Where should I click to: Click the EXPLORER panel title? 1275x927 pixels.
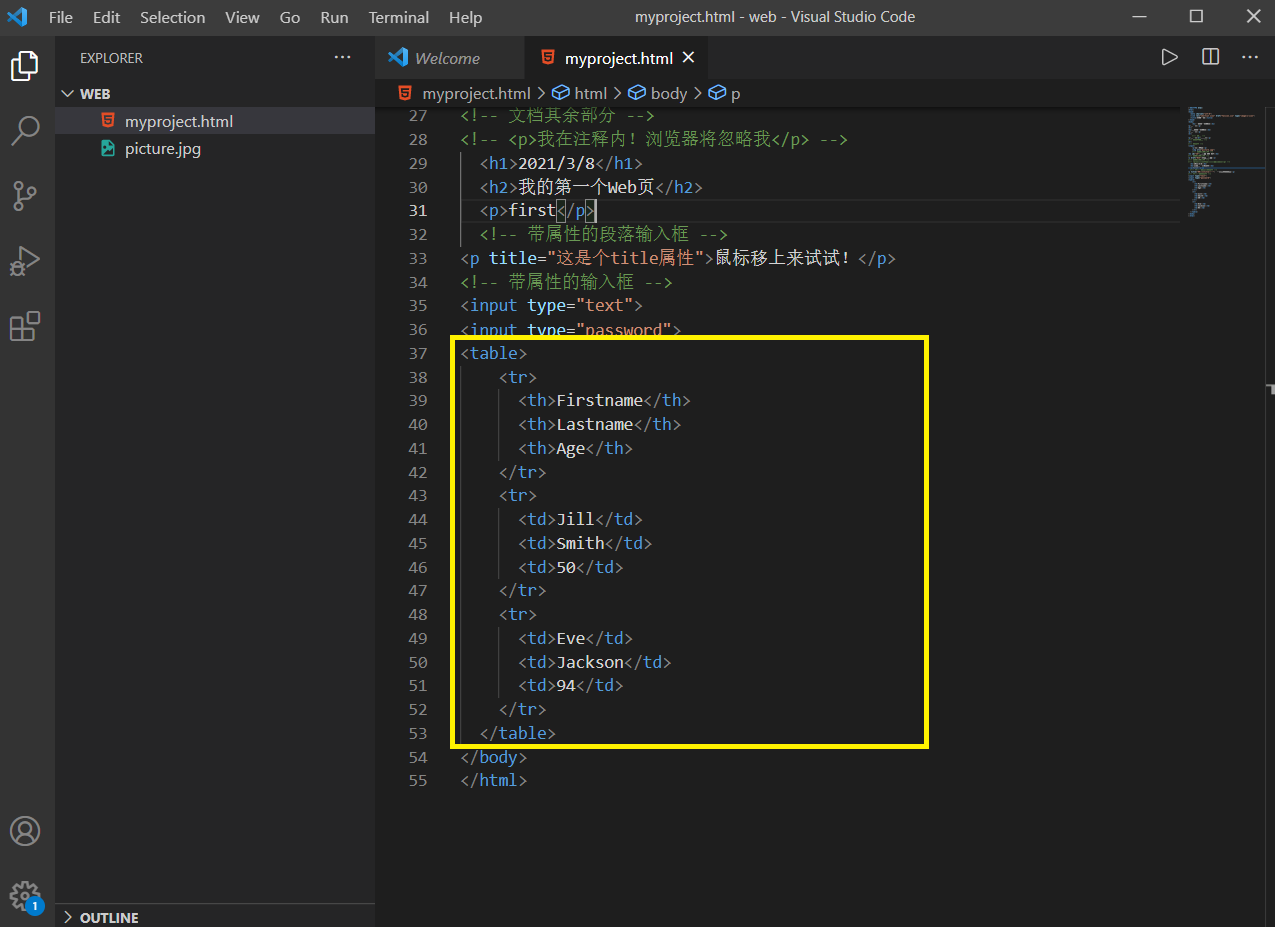click(111, 58)
